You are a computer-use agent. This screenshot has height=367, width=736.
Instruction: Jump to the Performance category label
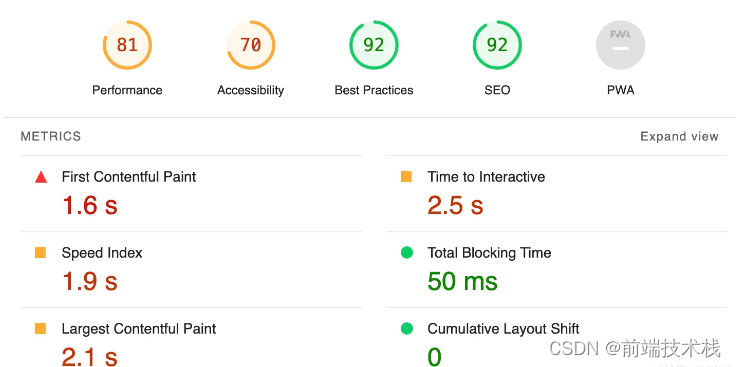point(127,90)
